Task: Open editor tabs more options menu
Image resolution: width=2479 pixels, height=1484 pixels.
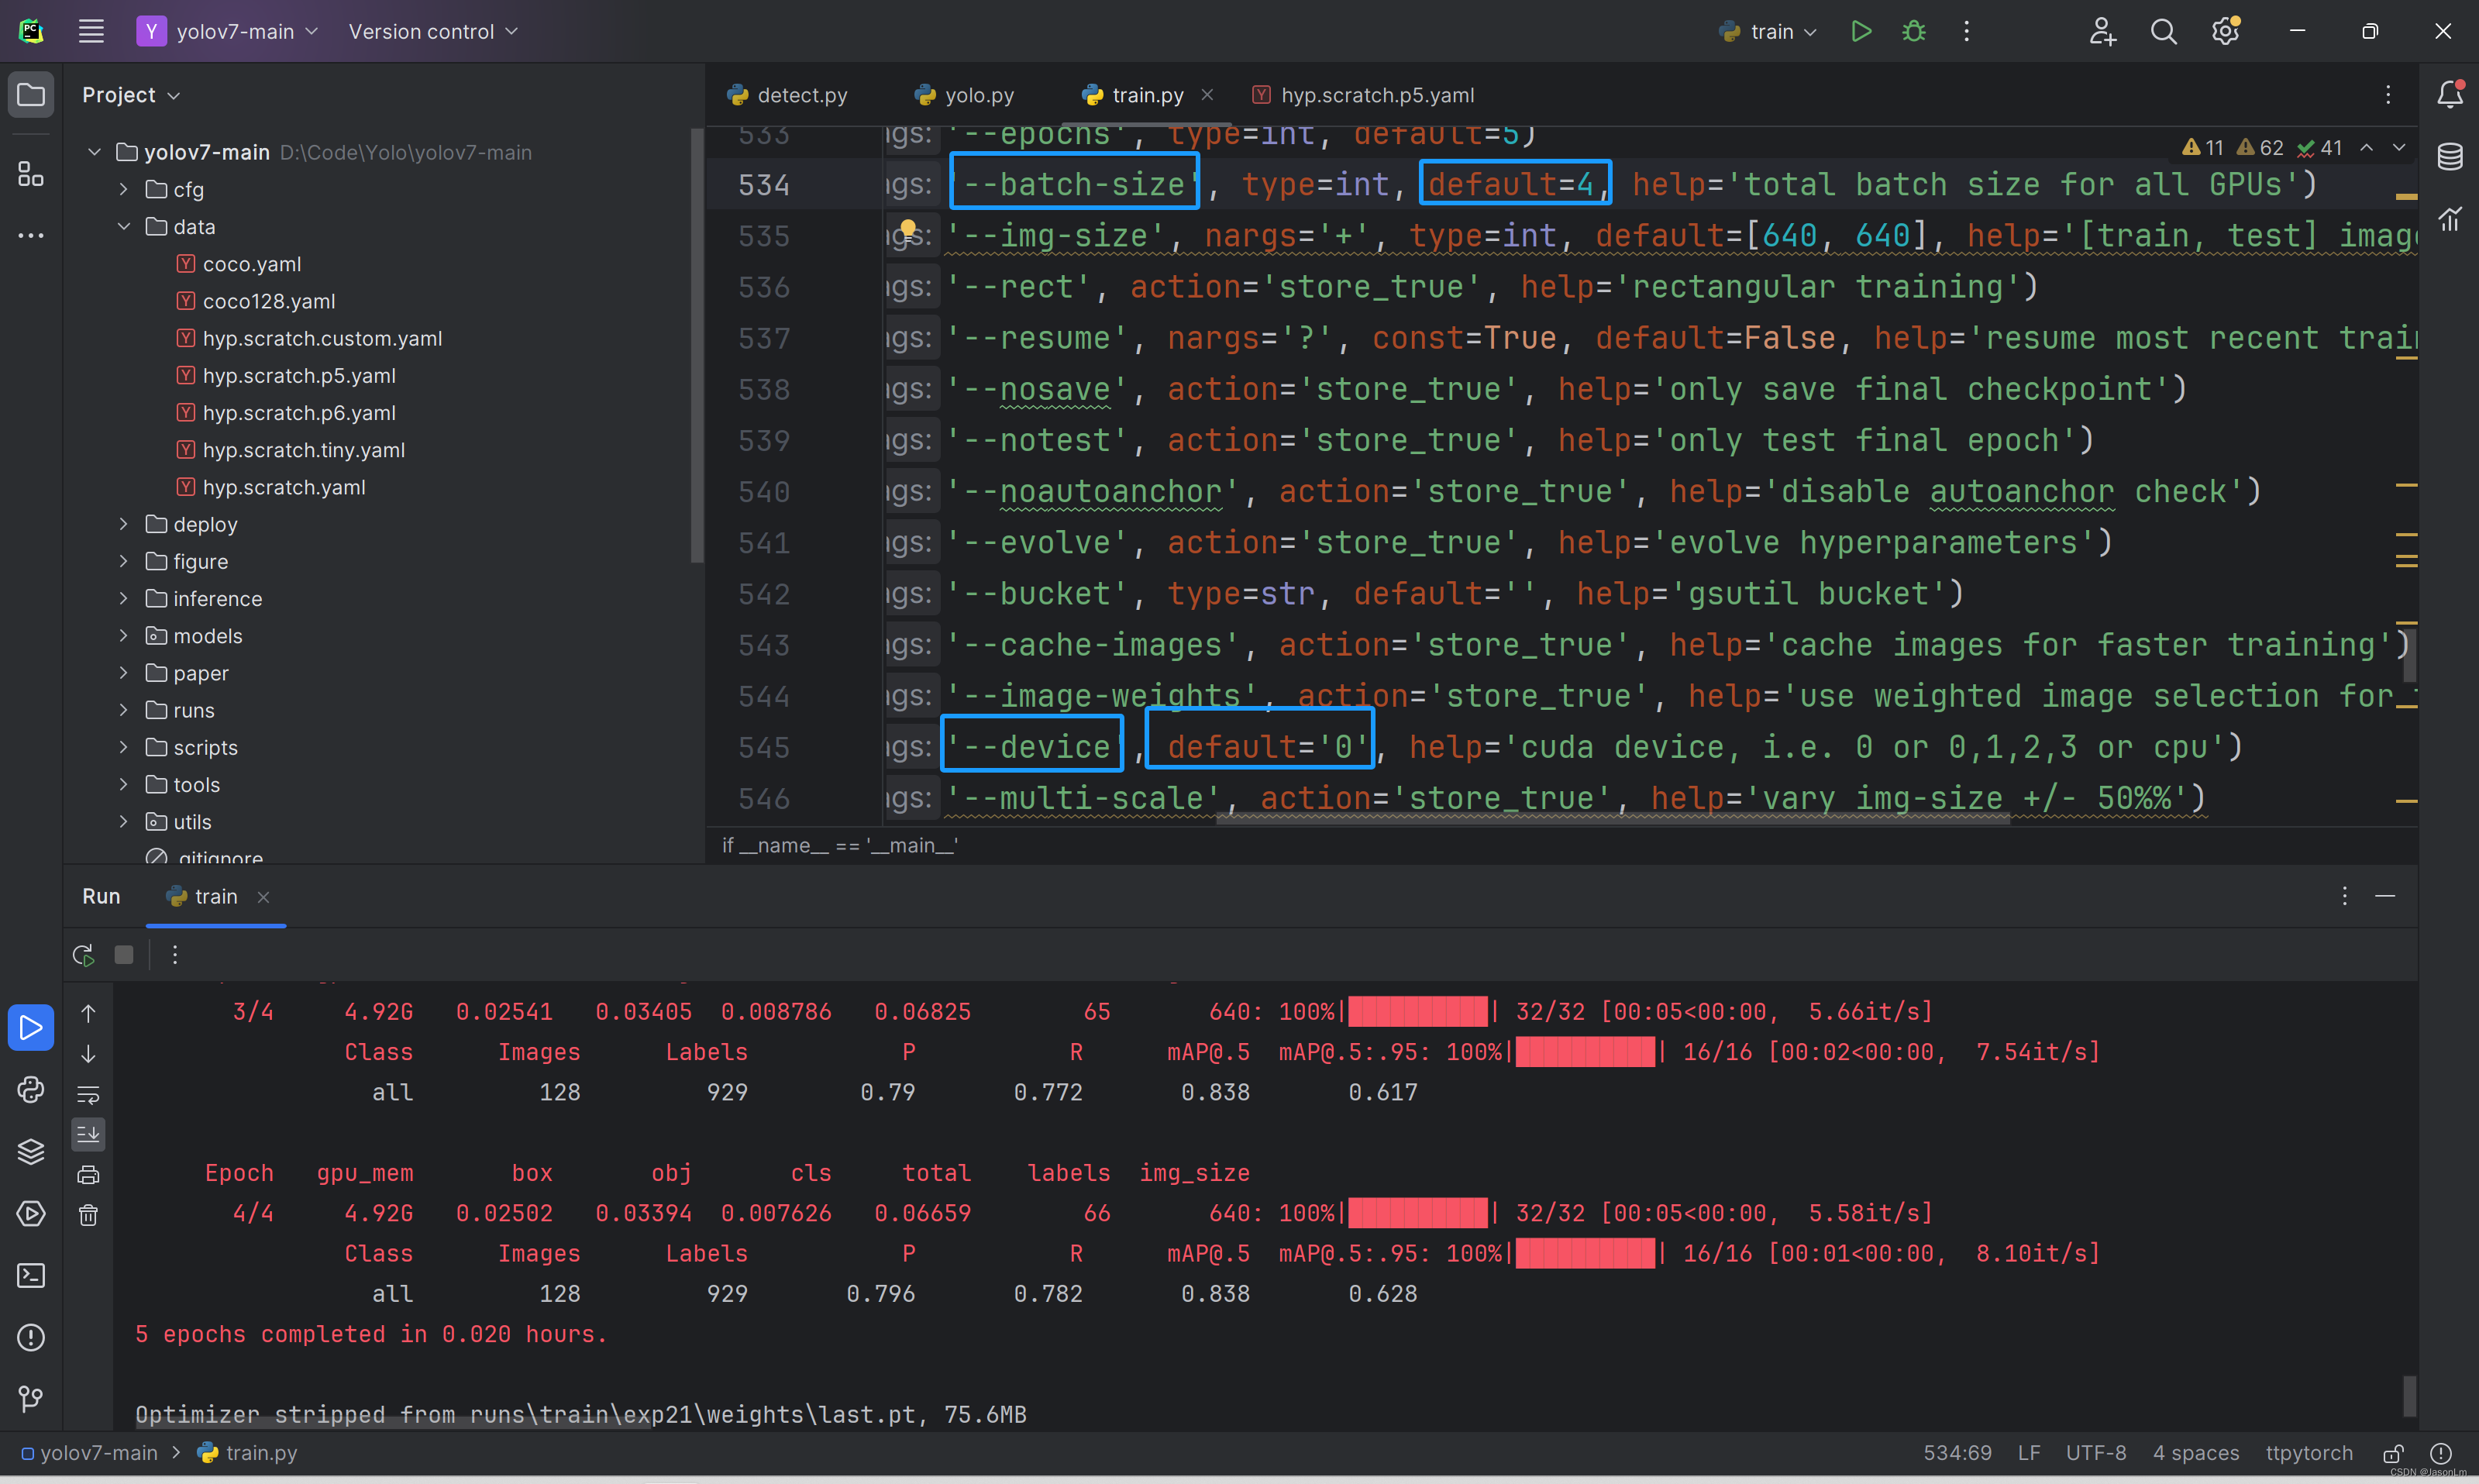Action: [x=2388, y=95]
